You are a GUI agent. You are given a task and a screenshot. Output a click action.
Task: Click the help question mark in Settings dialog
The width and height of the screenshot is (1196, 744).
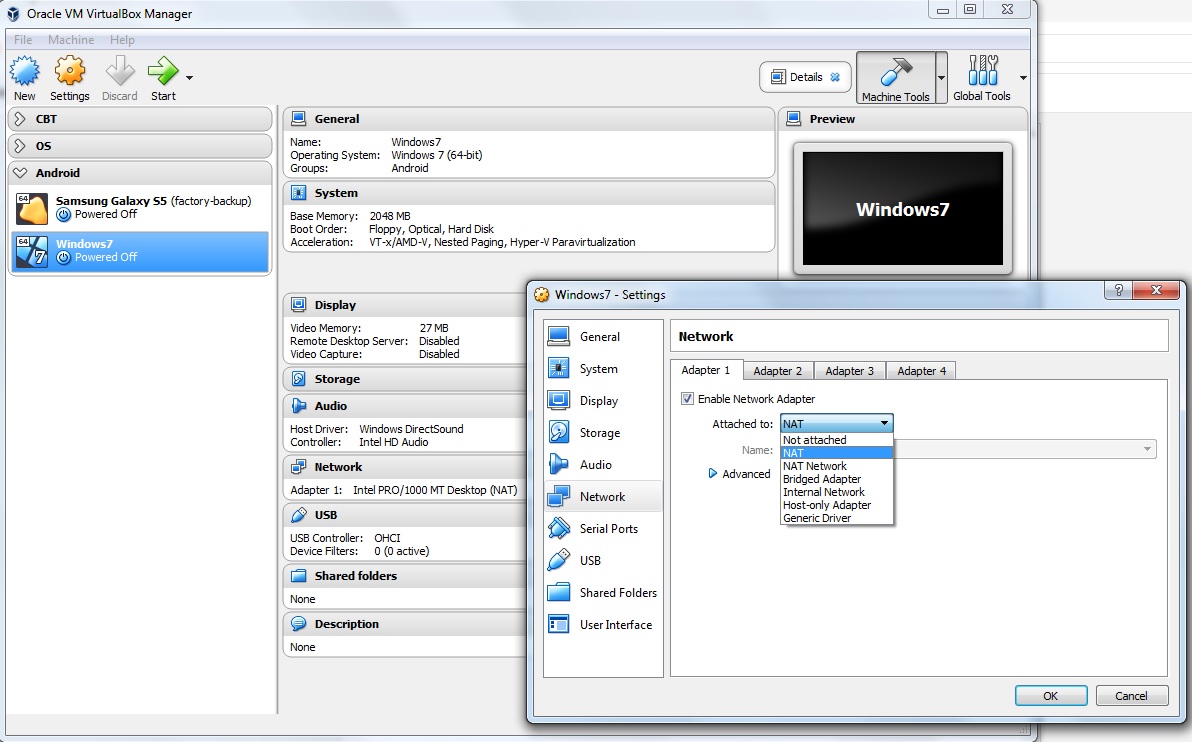click(x=1118, y=290)
